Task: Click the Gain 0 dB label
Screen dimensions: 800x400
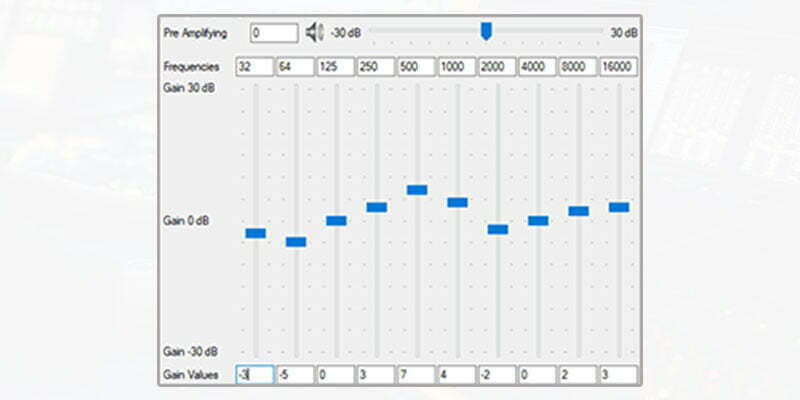Action: pyautogui.click(x=186, y=221)
